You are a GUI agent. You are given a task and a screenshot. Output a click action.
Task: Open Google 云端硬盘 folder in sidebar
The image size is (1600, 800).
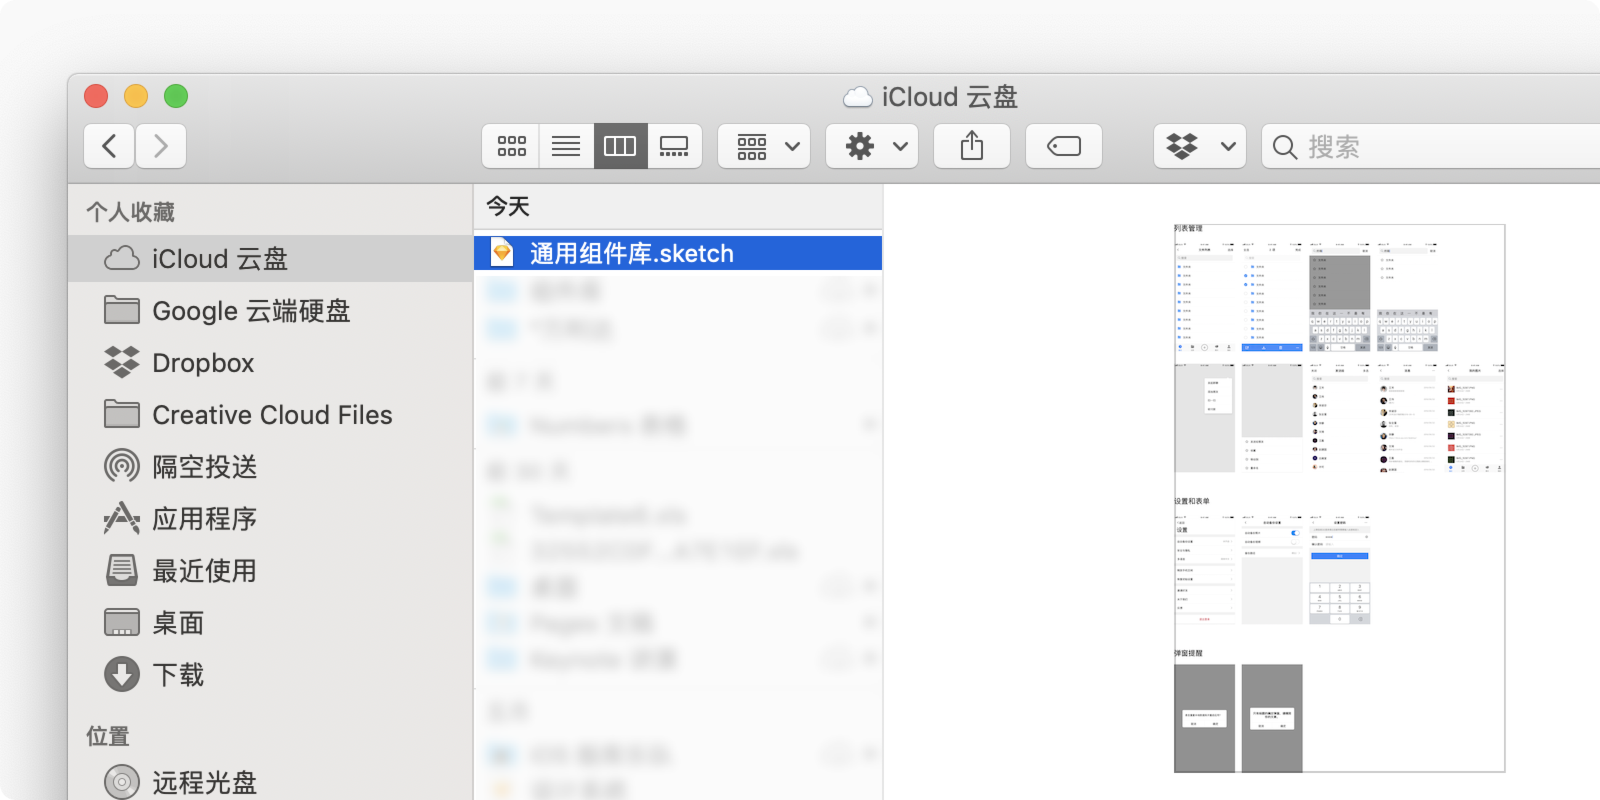tap(250, 311)
